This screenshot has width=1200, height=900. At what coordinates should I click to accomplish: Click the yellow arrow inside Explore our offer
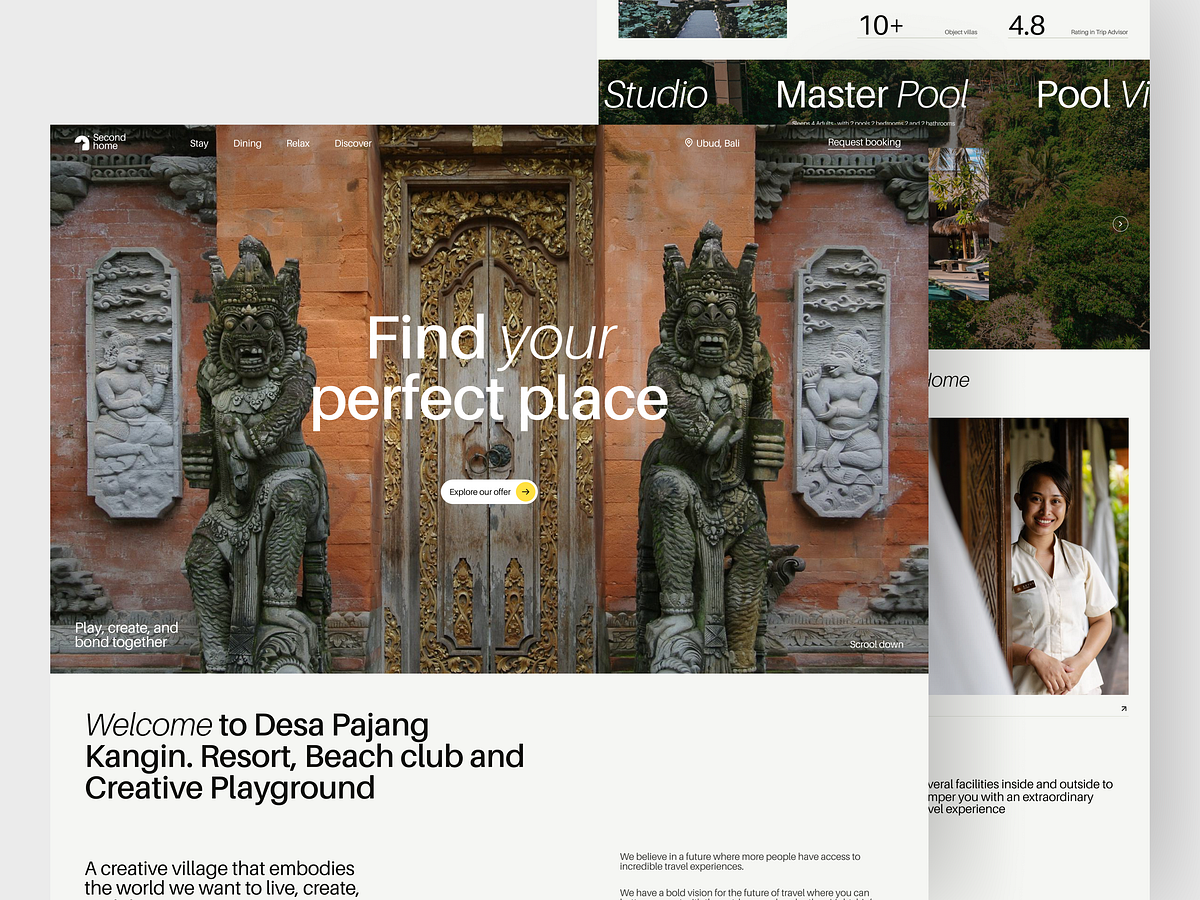pyautogui.click(x=524, y=491)
